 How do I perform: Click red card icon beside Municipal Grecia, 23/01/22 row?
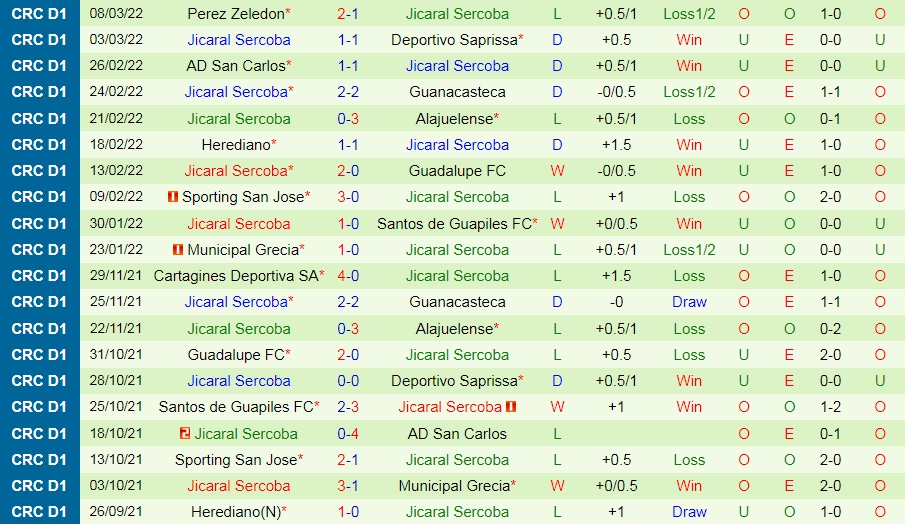[178, 250]
